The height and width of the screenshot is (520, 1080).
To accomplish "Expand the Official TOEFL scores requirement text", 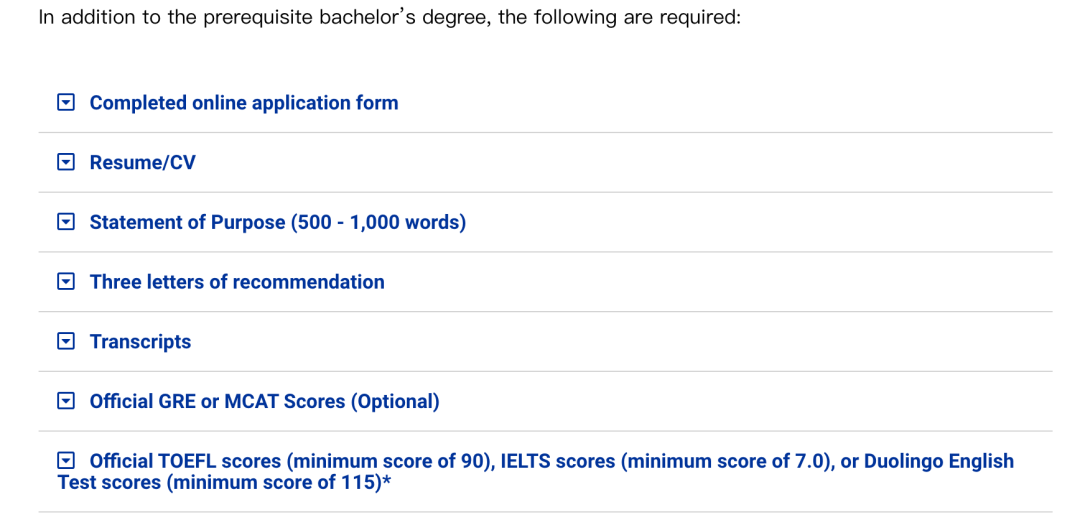I will point(536,472).
